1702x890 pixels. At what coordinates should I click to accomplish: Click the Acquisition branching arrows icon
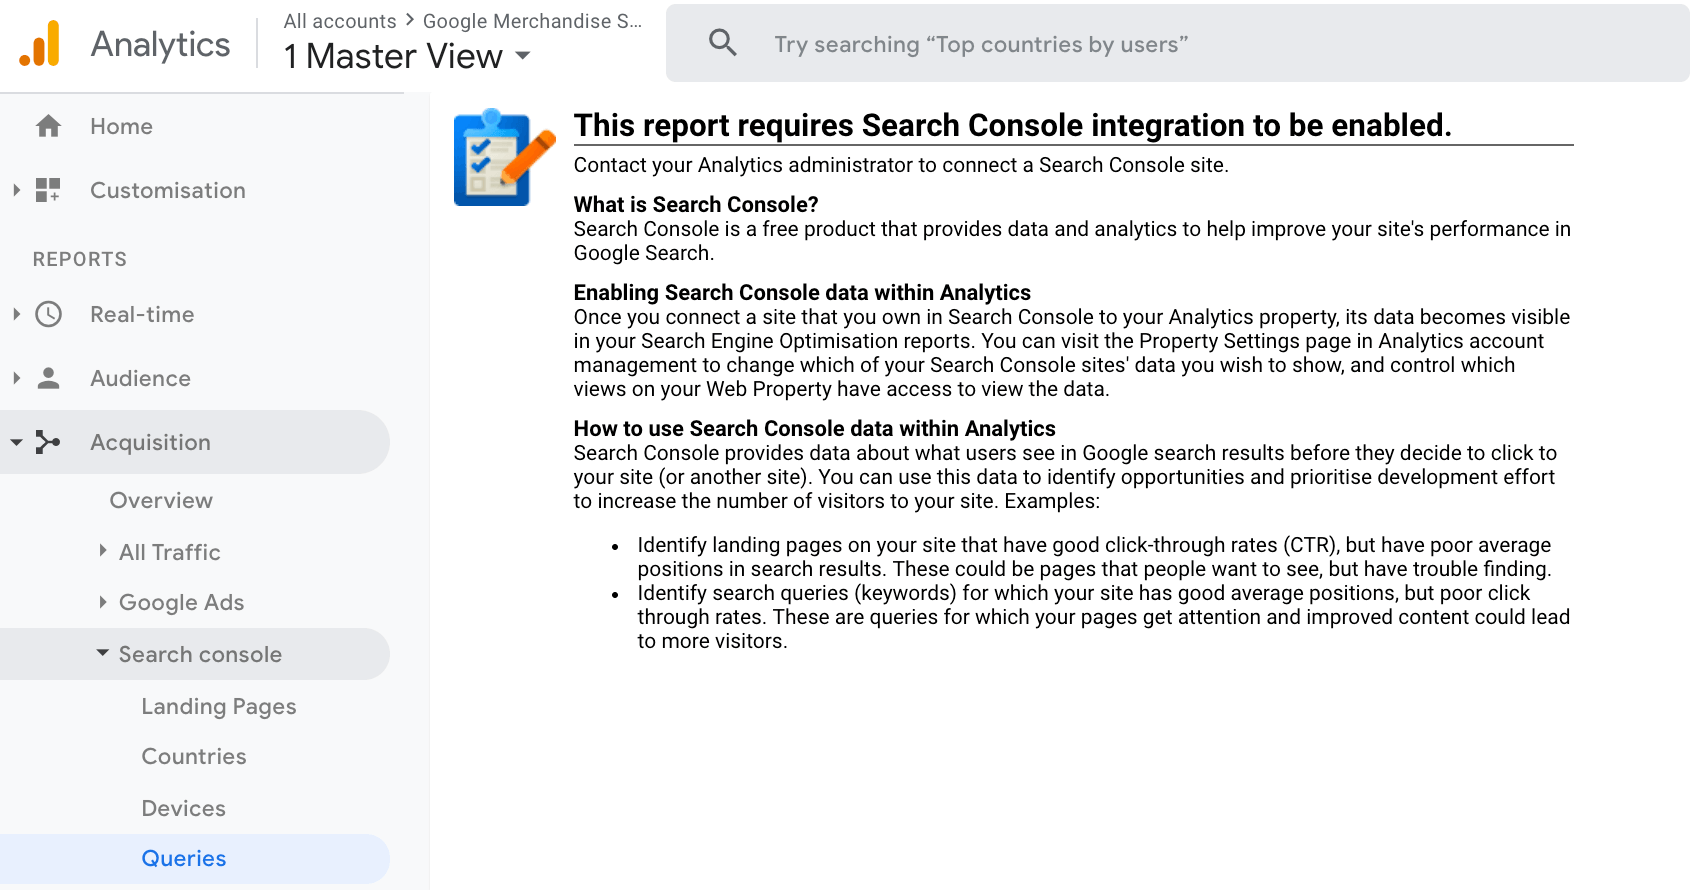(48, 442)
